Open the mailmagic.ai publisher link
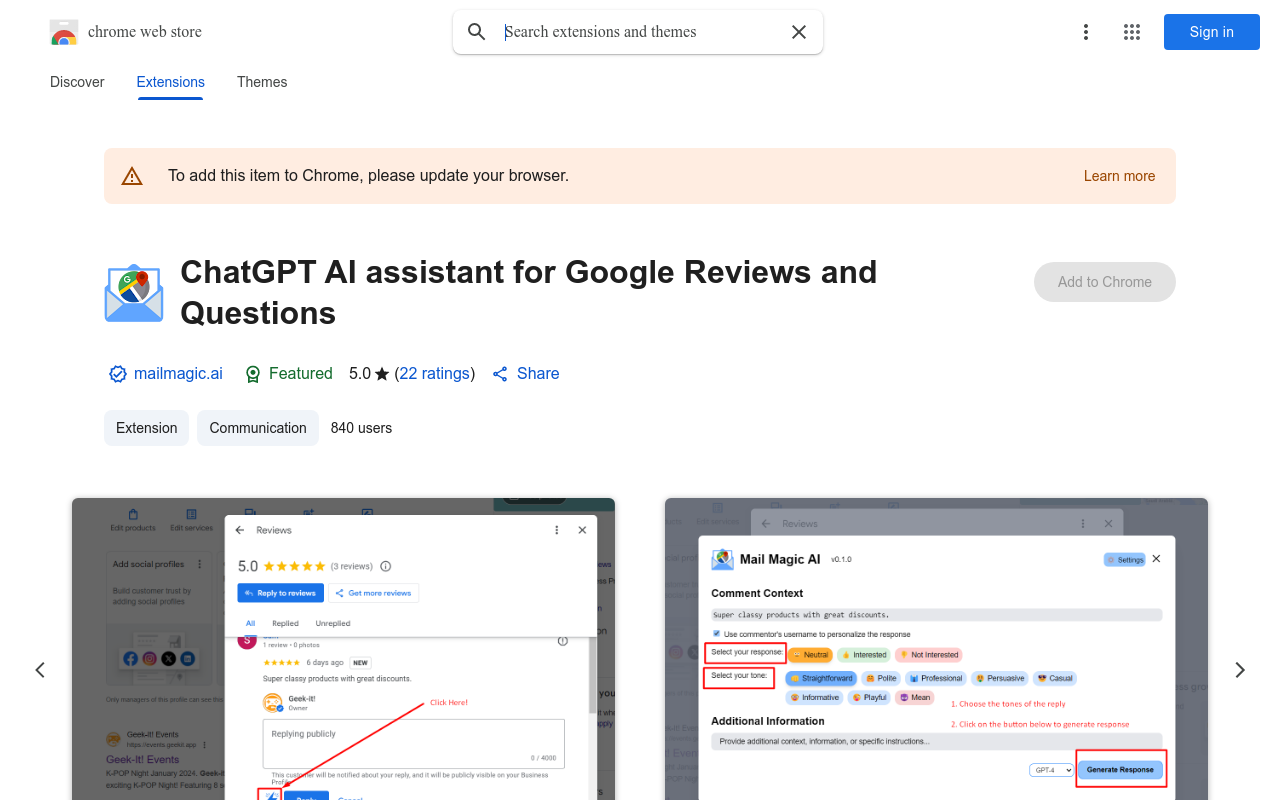This screenshot has height=800, width=1280. click(x=178, y=374)
